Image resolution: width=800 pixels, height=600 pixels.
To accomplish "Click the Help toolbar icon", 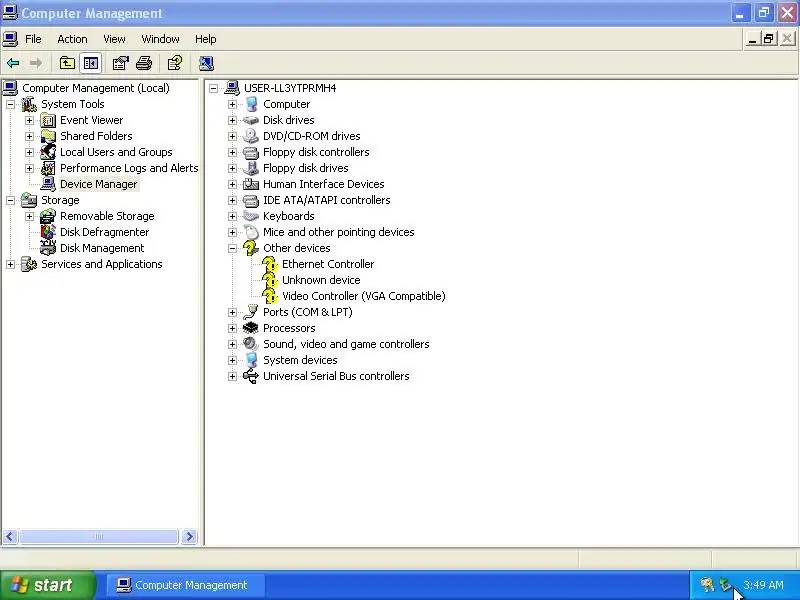I will pos(175,63).
